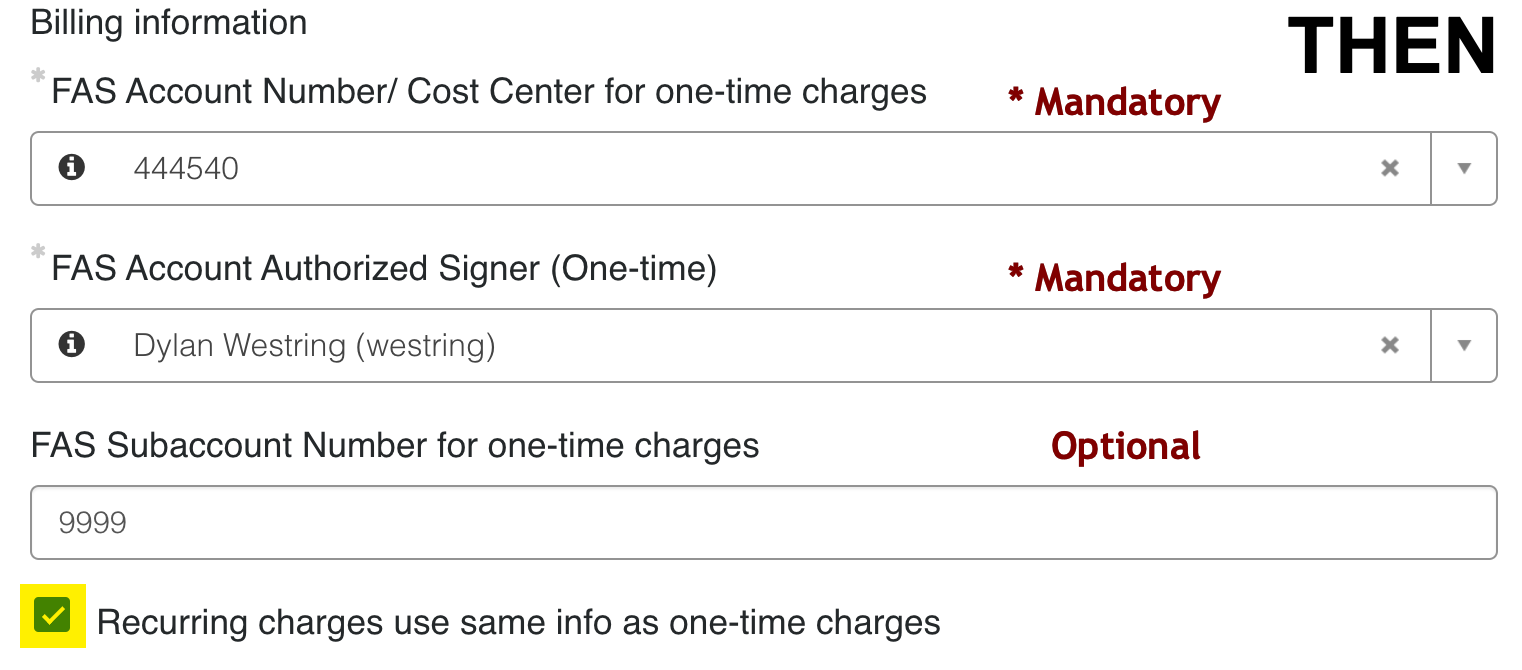Clear the Dylan Westring signer selection
Image resolution: width=1522 pixels, height=670 pixels.
tap(1390, 345)
